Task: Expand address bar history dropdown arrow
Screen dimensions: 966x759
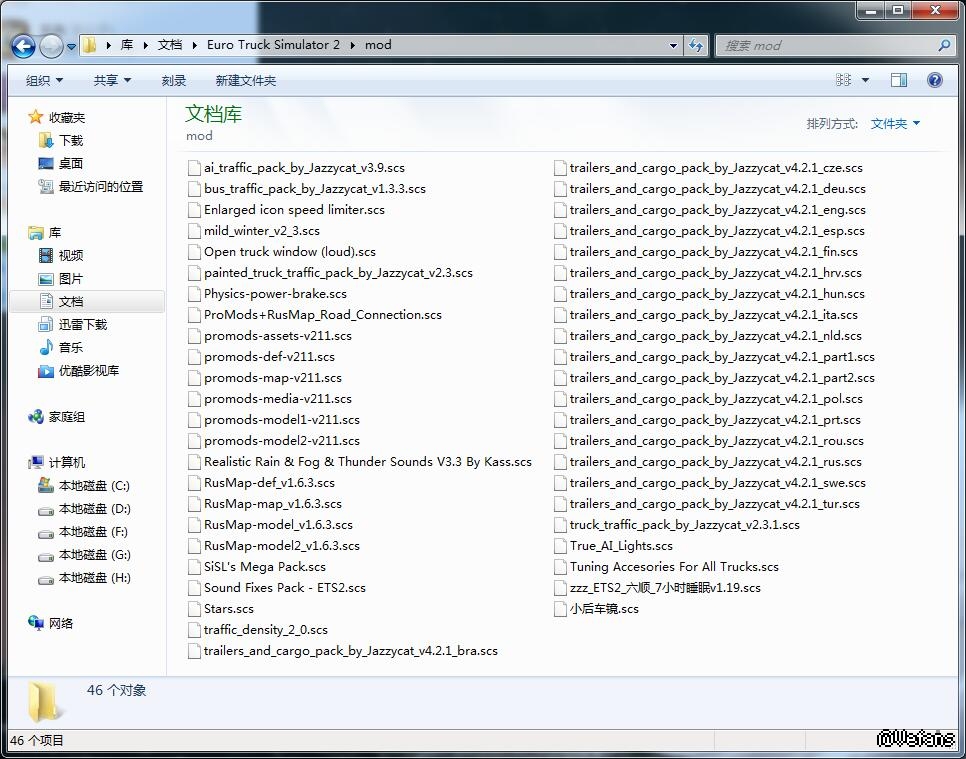Action: [x=673, y=45]
